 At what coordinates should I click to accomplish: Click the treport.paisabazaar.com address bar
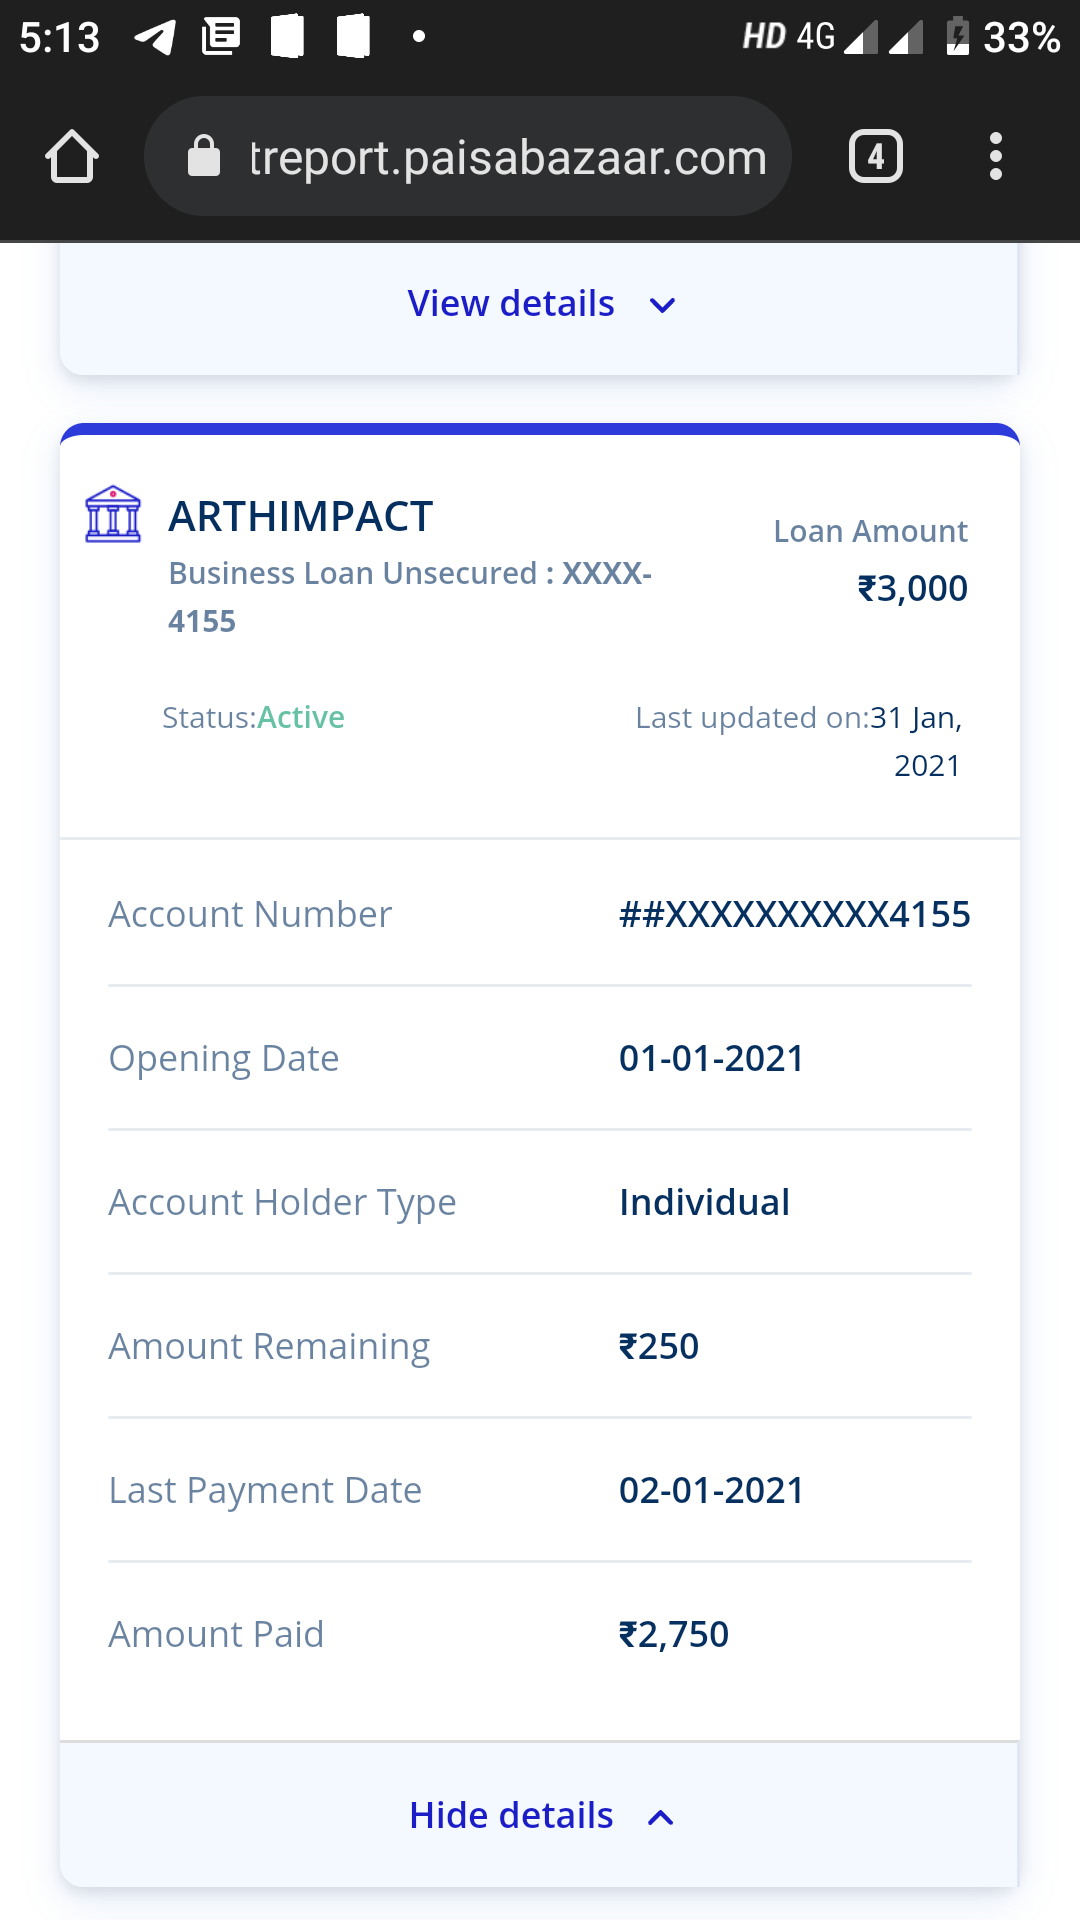(x=507, y=157)
